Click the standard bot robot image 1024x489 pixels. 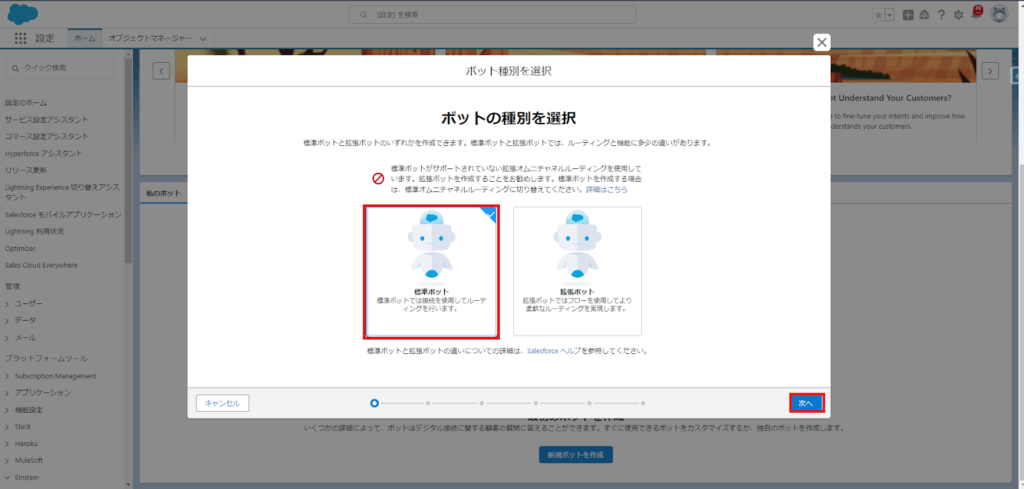pos(432,245)
